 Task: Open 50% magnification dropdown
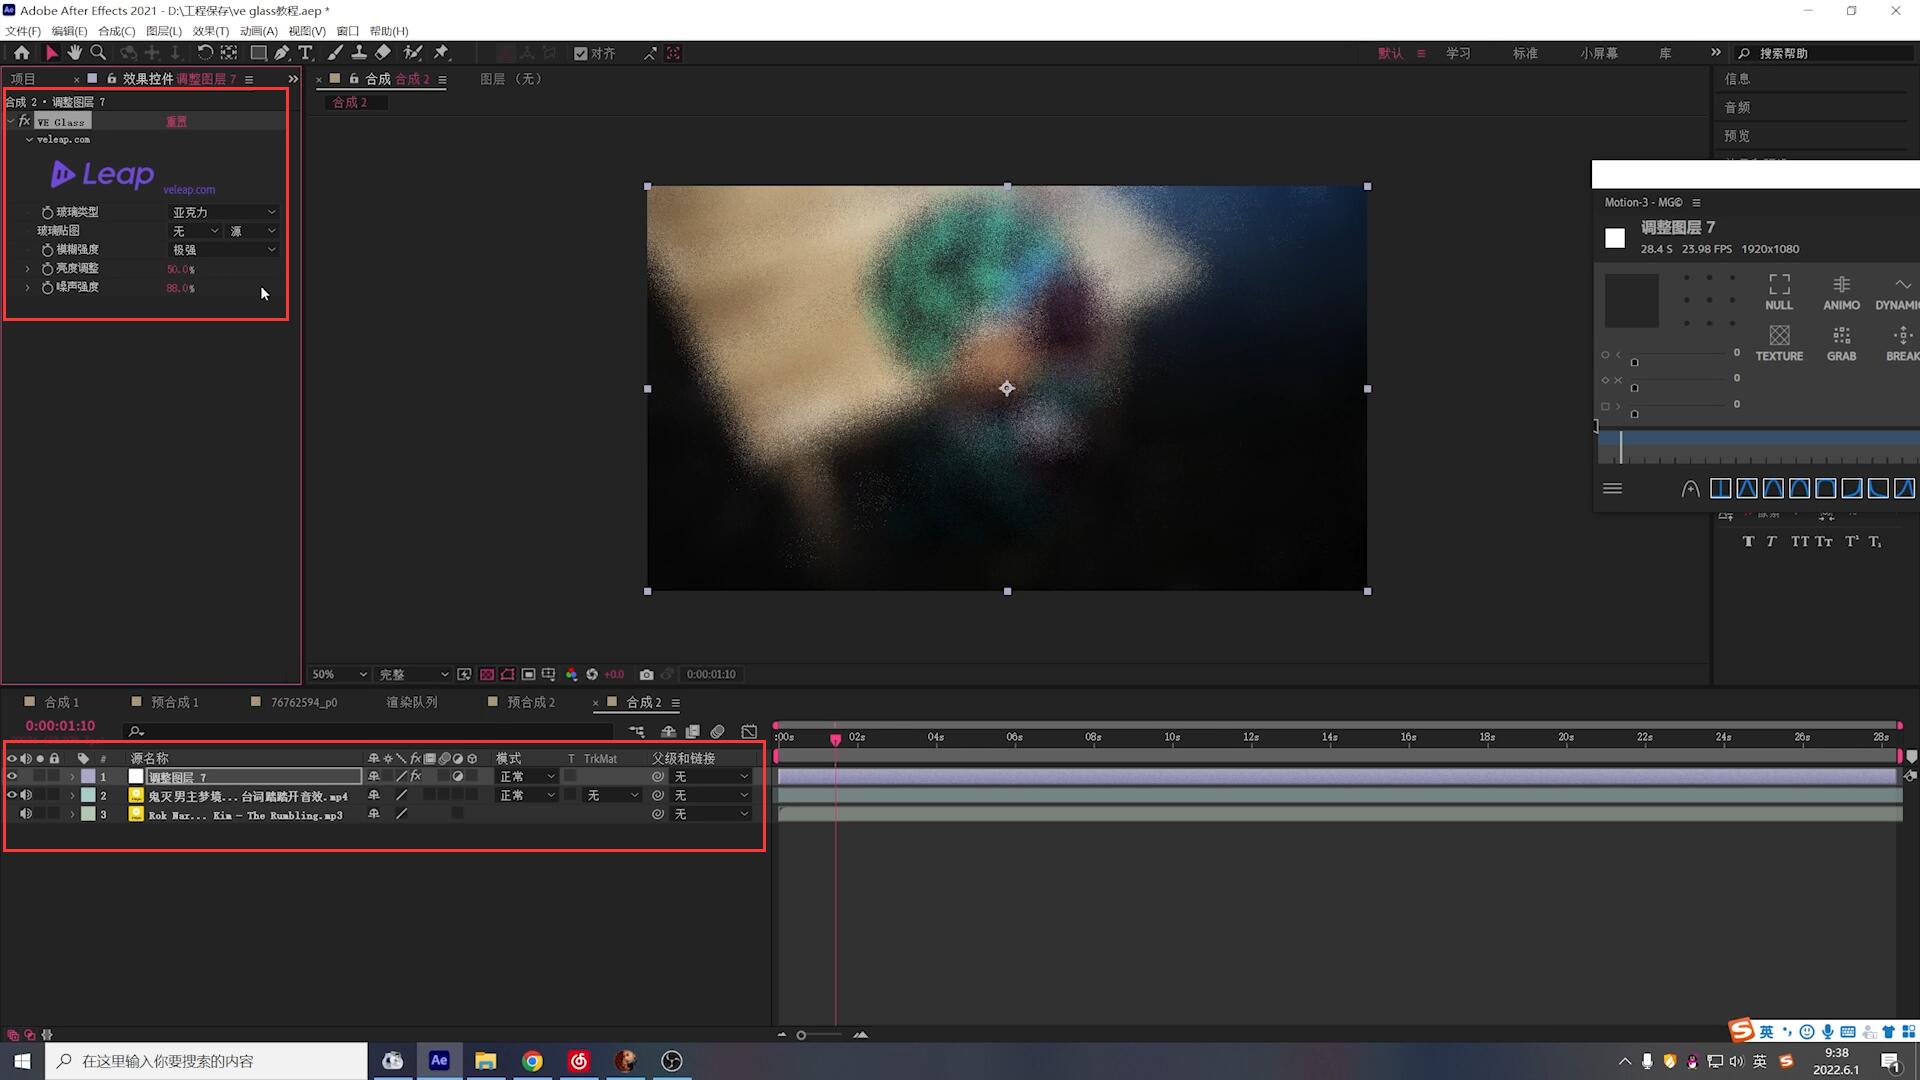(339, 675)
